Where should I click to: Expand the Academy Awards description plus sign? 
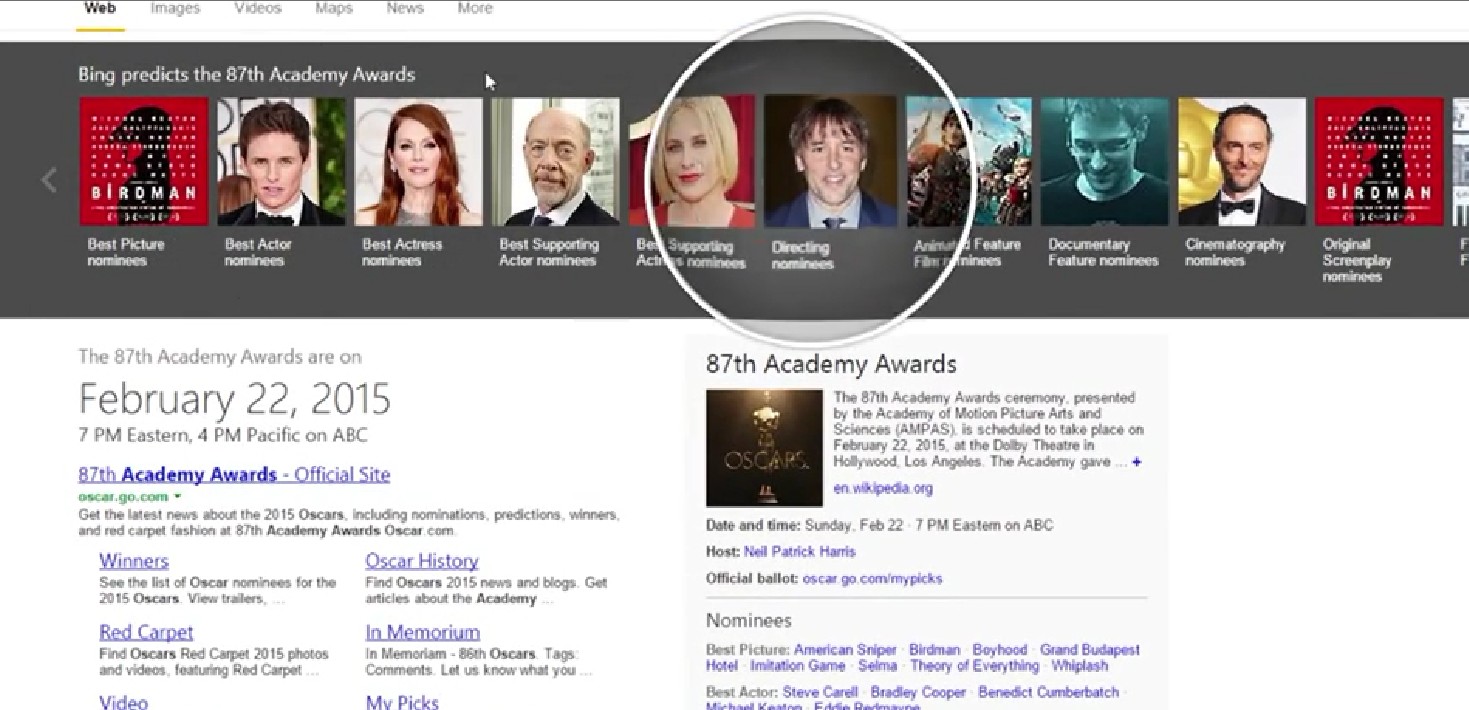point(1136,462)
